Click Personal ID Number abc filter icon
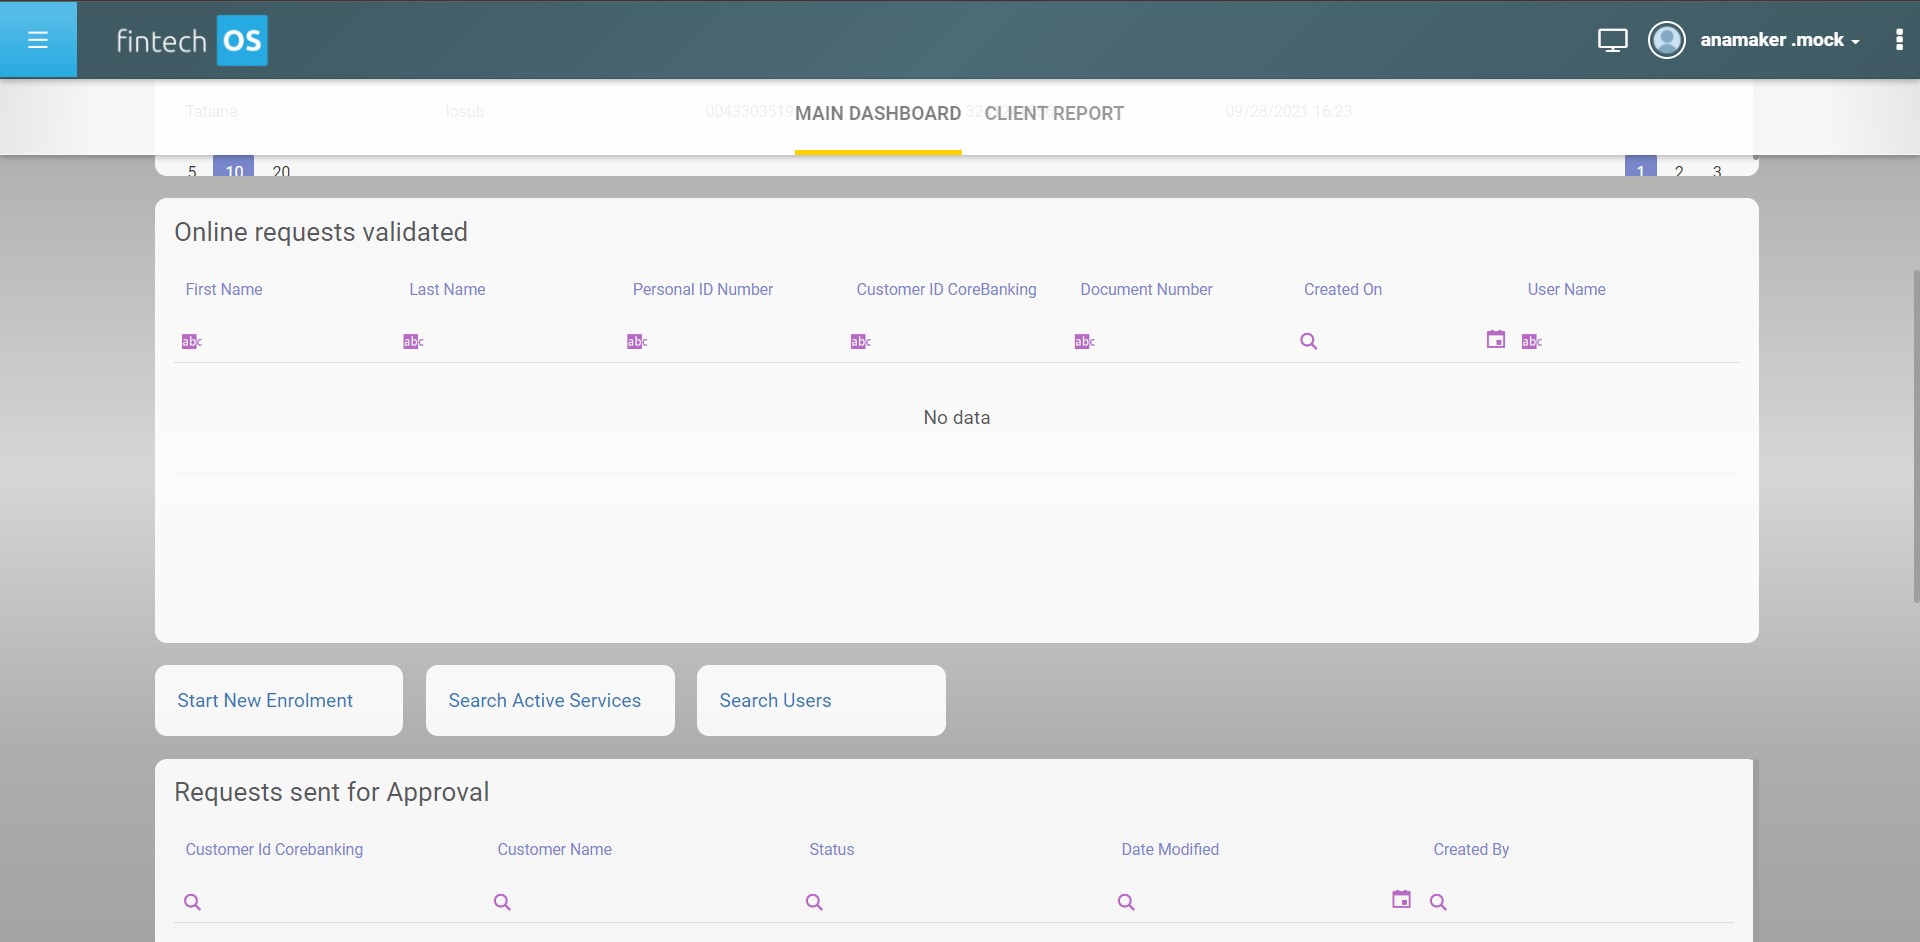 point(637,342)
